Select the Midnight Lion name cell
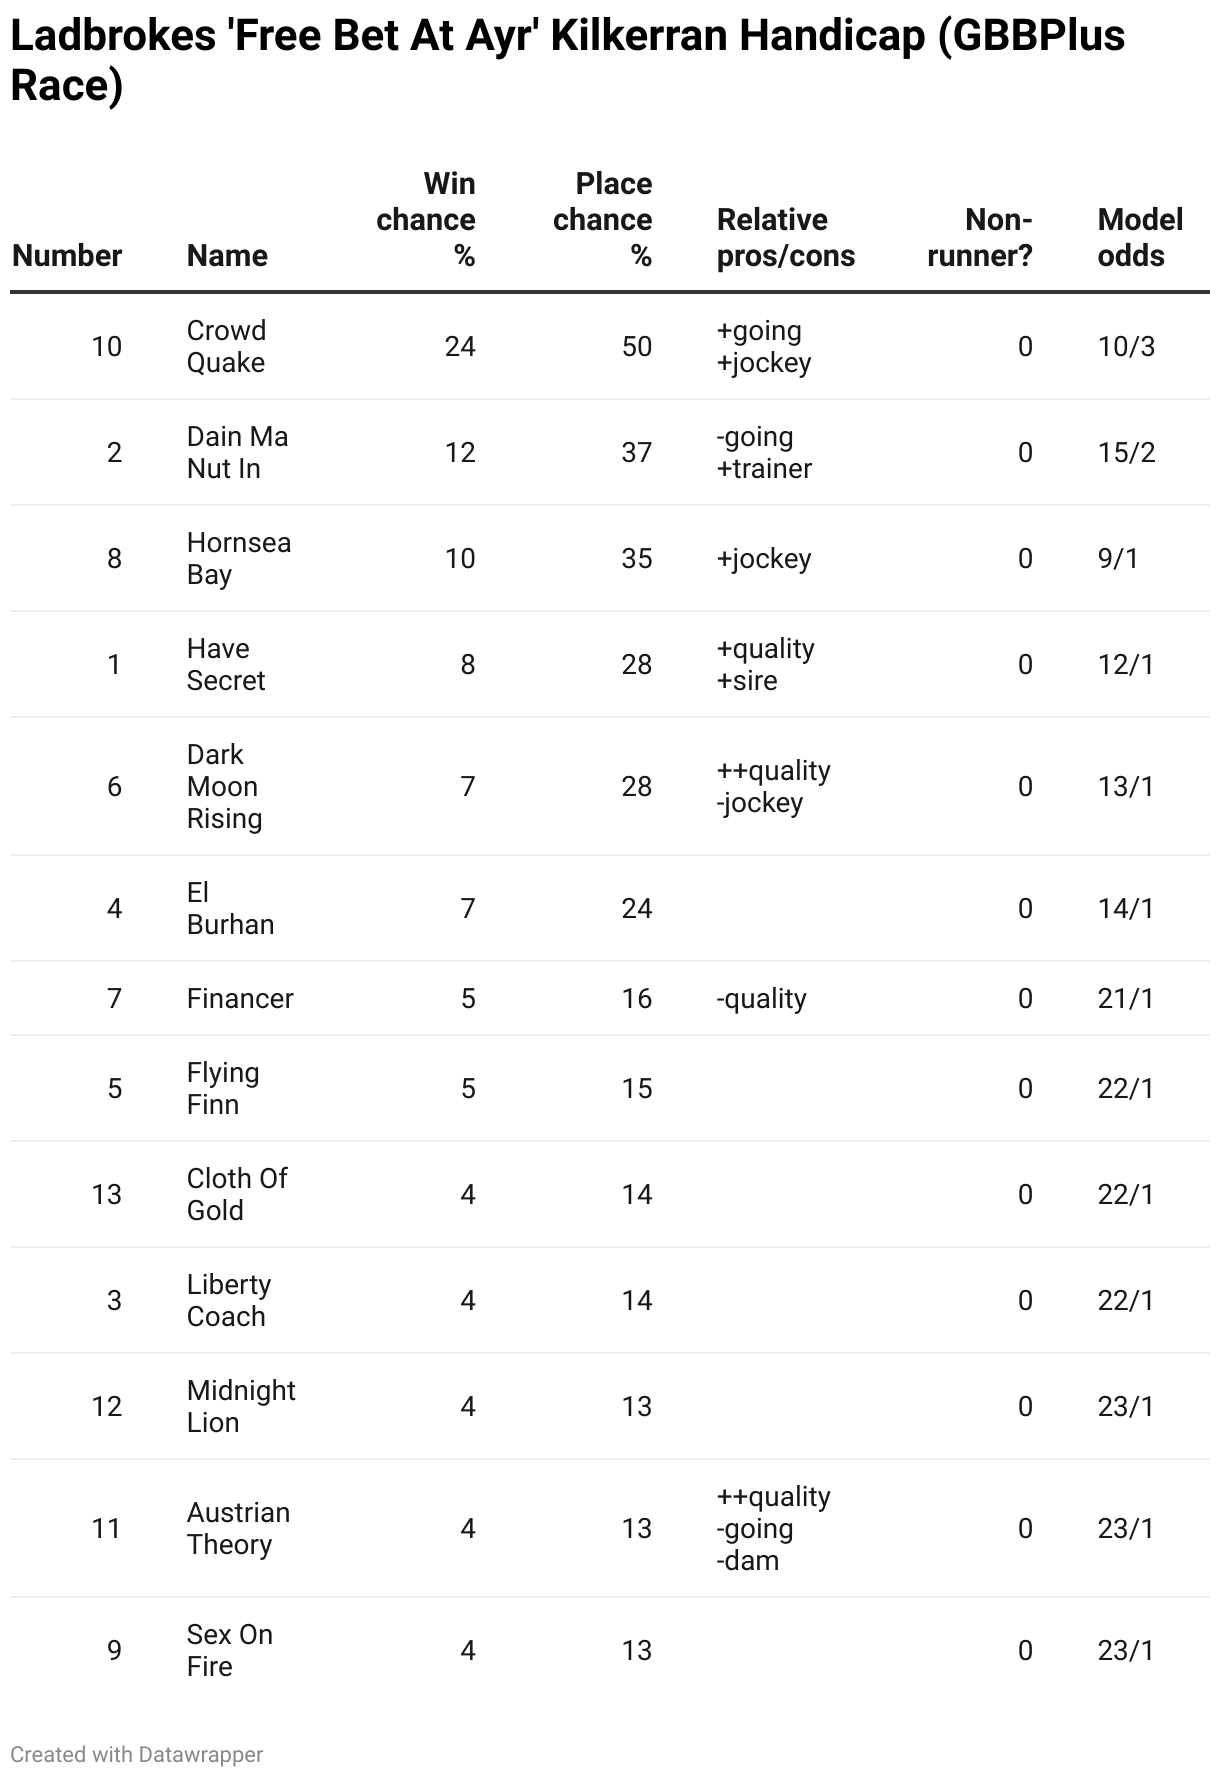 click(x=241, y=1407)
